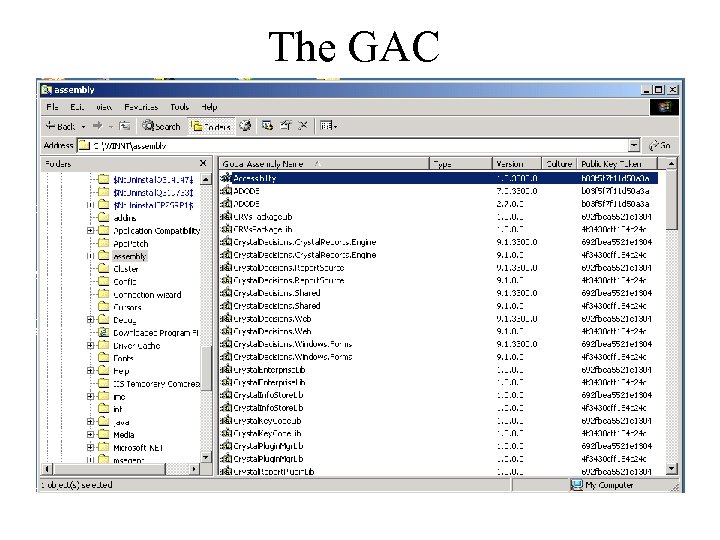Screen dimensions: 720x540
Task: Sort by Public Key Token column
Action: click(617, 164)
